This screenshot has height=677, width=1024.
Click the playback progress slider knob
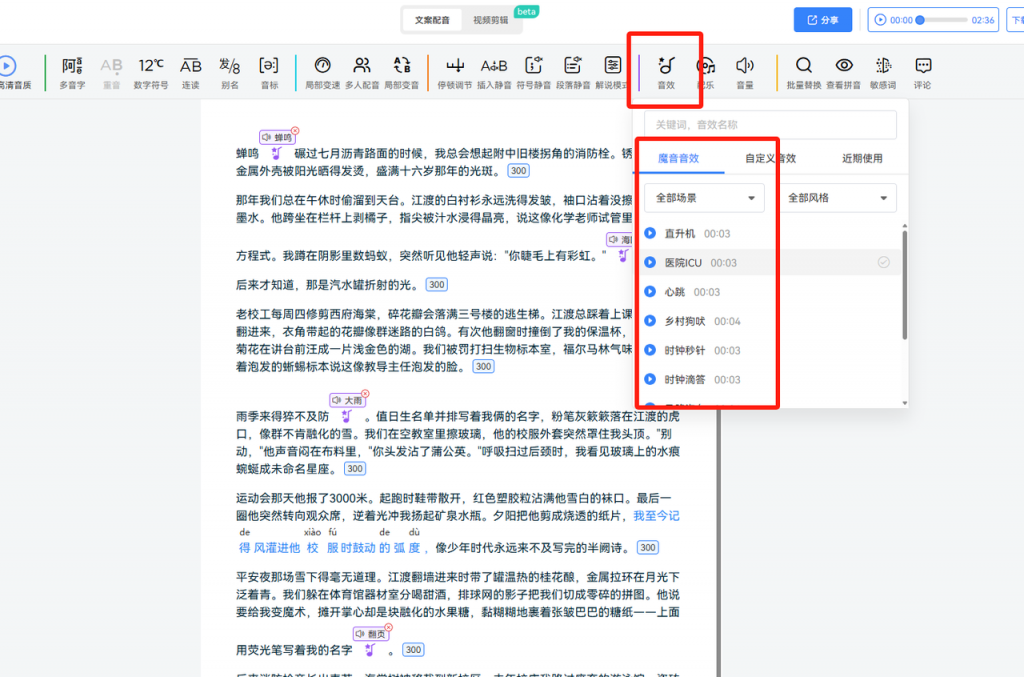click(920, 20)
